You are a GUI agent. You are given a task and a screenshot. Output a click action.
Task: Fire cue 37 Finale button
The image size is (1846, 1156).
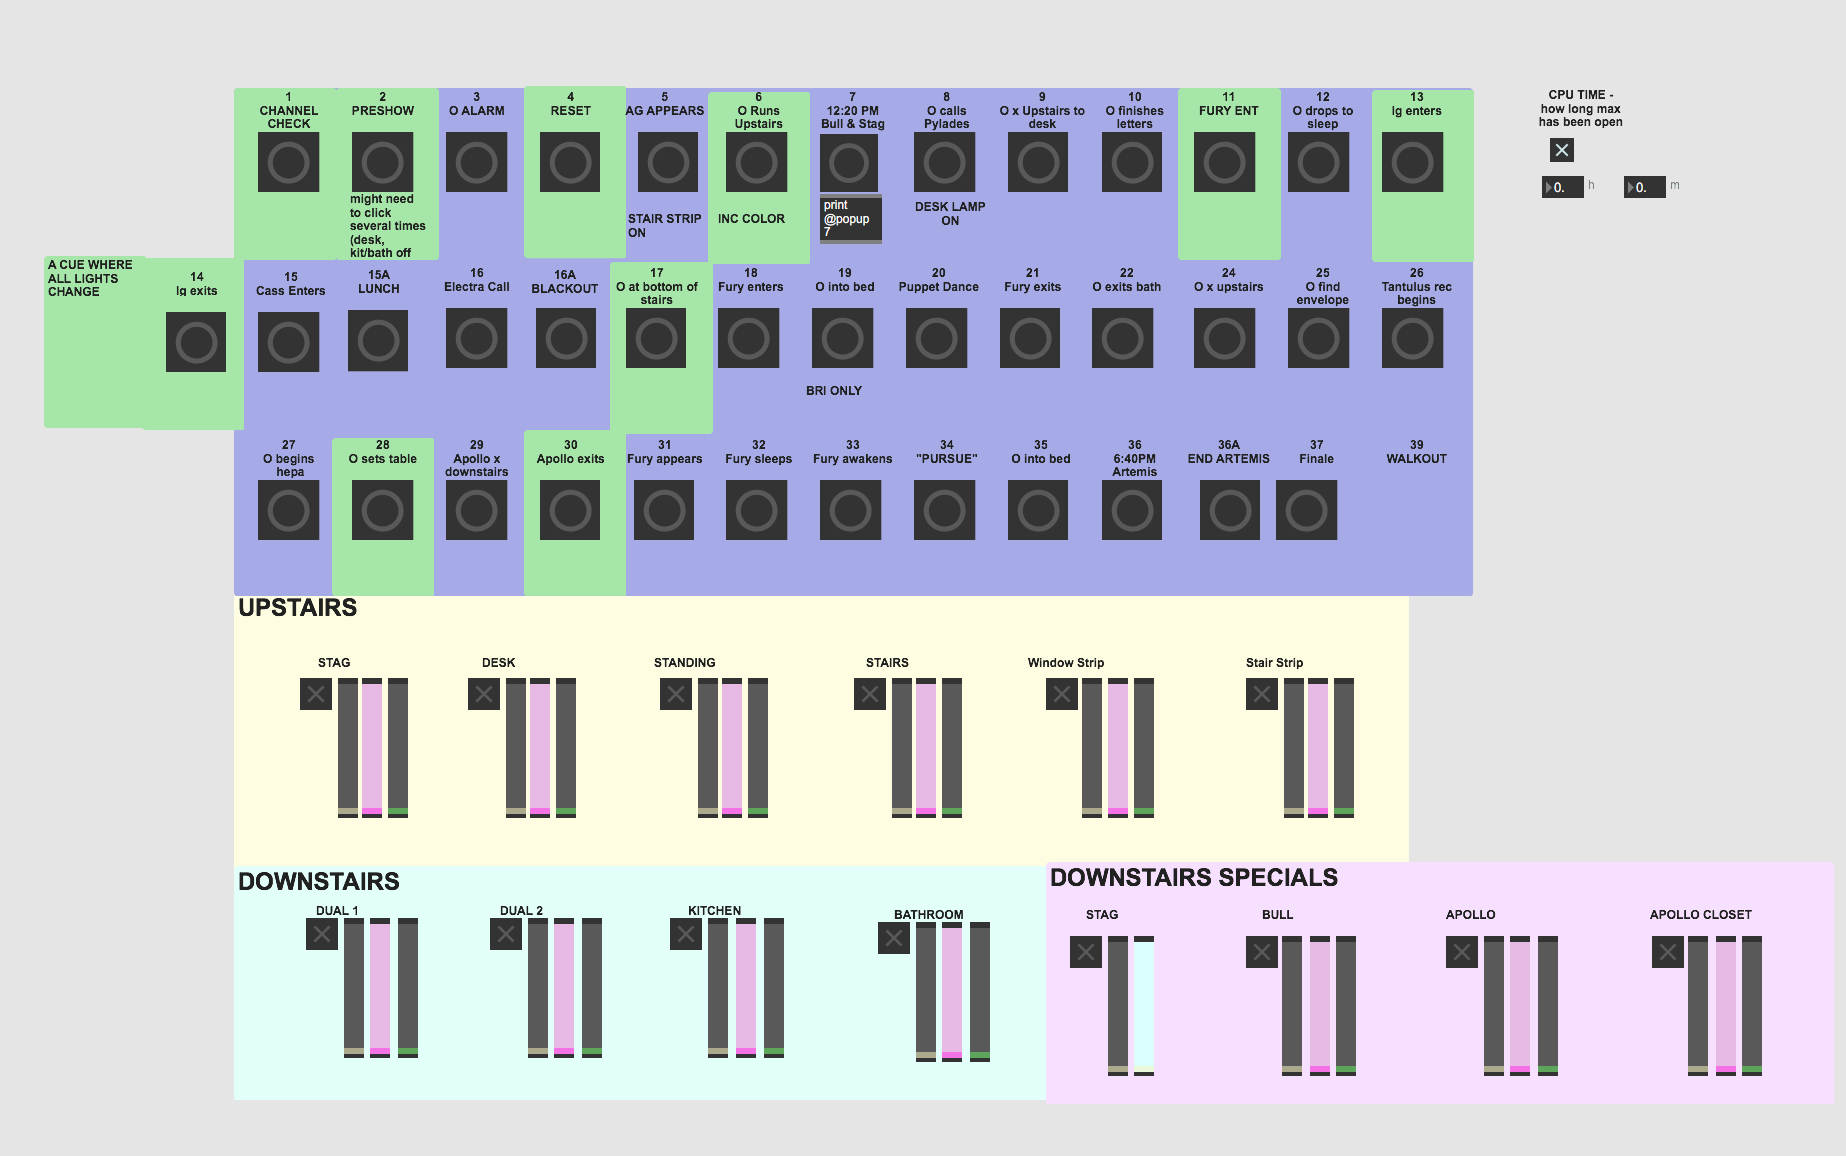point(1306,510)
